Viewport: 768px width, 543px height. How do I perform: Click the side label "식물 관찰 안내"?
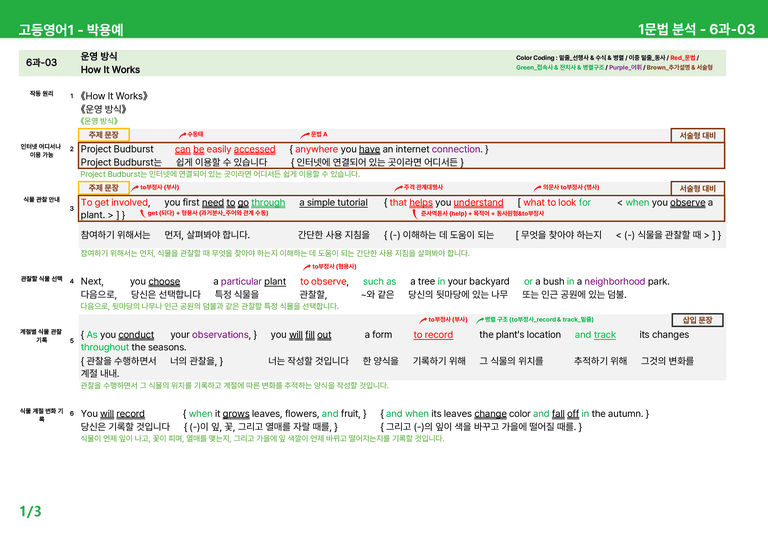[42, 199]
